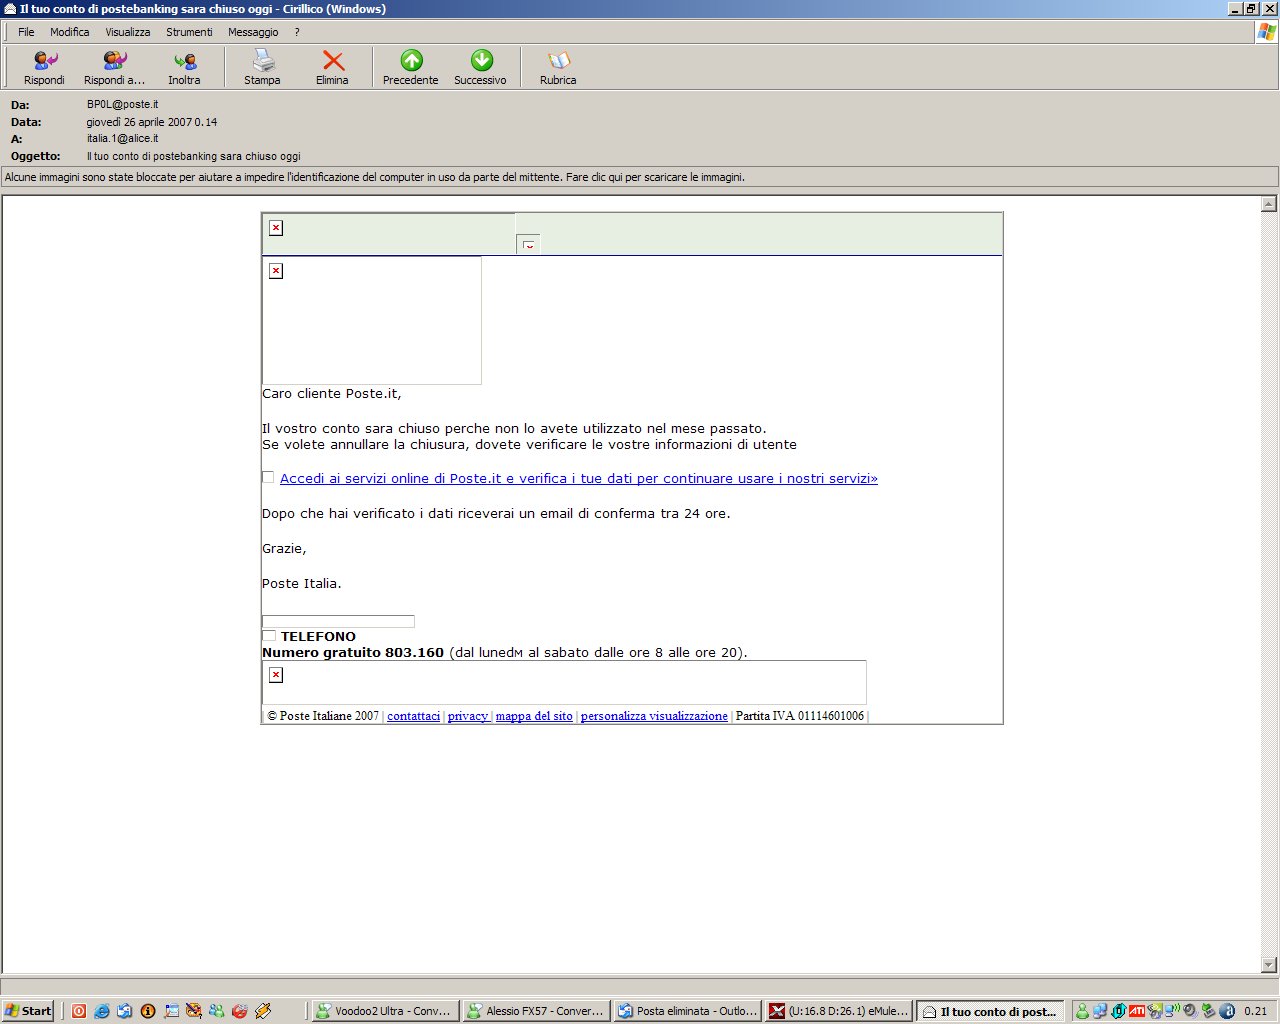Switch to Posta eliminata Outlook taskbar button
The image size is (1280, 1024).
coord(687,1011)
